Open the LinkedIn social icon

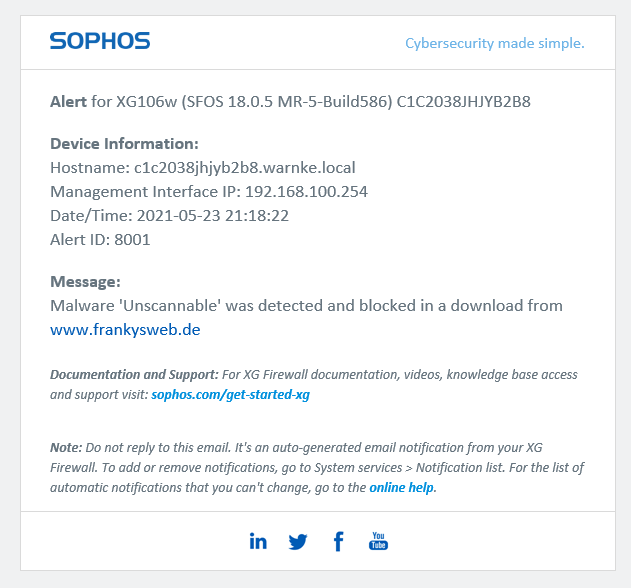[258, 541]
